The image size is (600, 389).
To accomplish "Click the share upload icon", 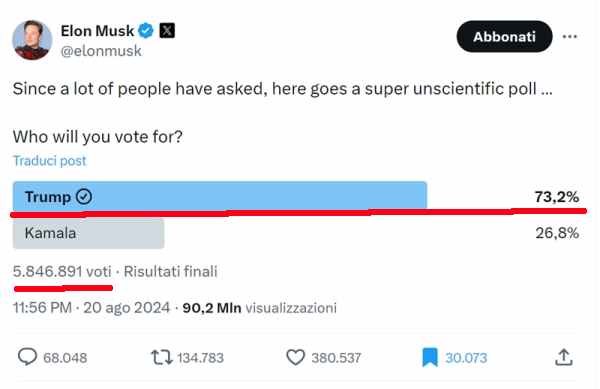I will click(x=564, y=357).
